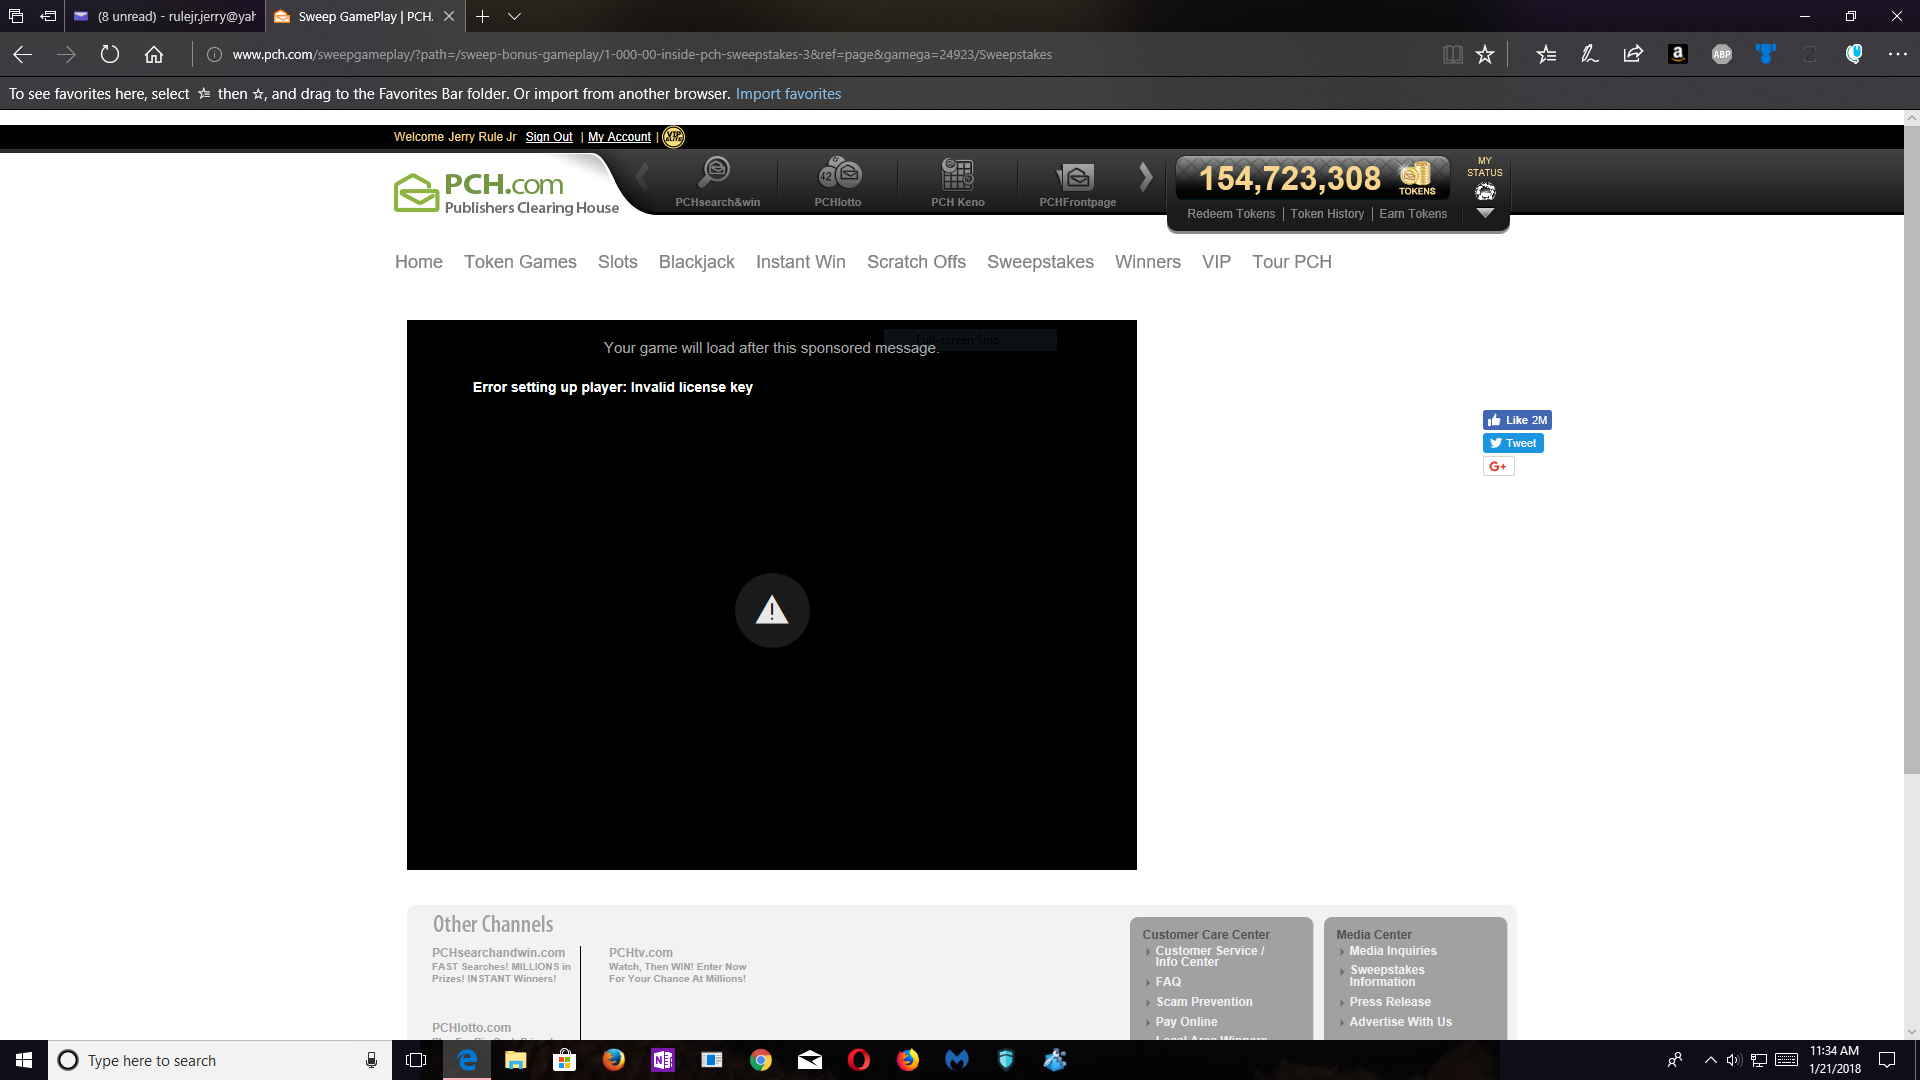Viewport: 1920px width, 1080px height.
Task: Open the Reading view icon
Action: coord(1452,54)
